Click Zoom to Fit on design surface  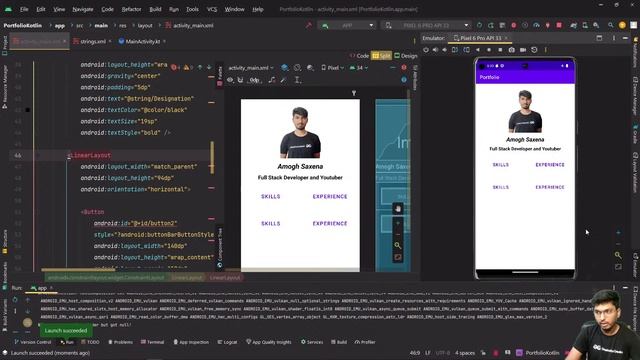(398, 257)
